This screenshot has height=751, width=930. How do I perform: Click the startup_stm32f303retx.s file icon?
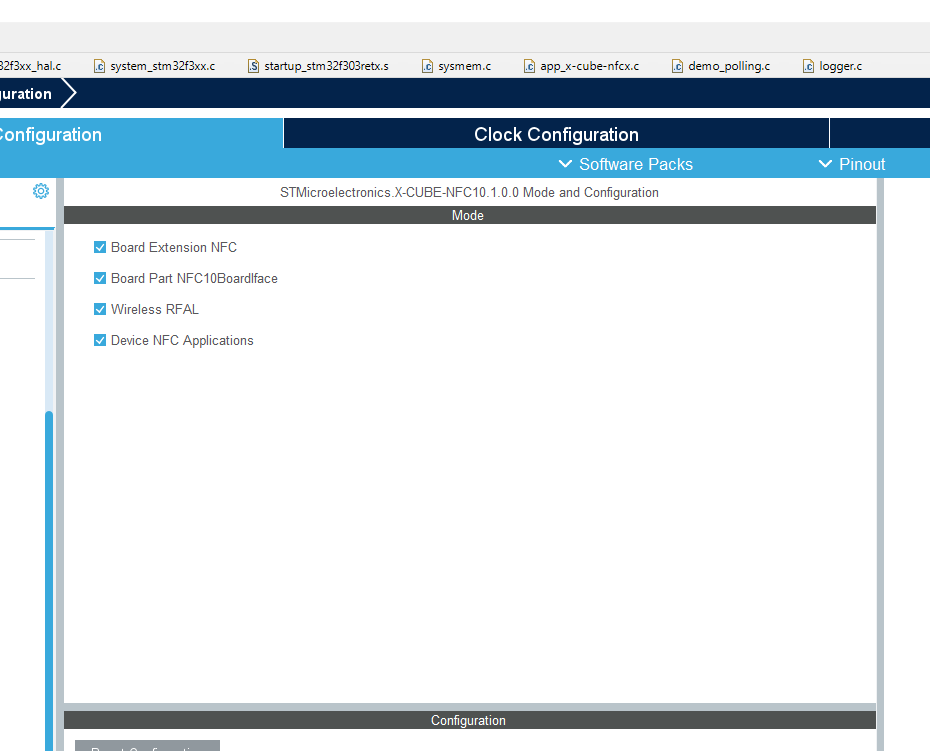click(x=253, y=66)
